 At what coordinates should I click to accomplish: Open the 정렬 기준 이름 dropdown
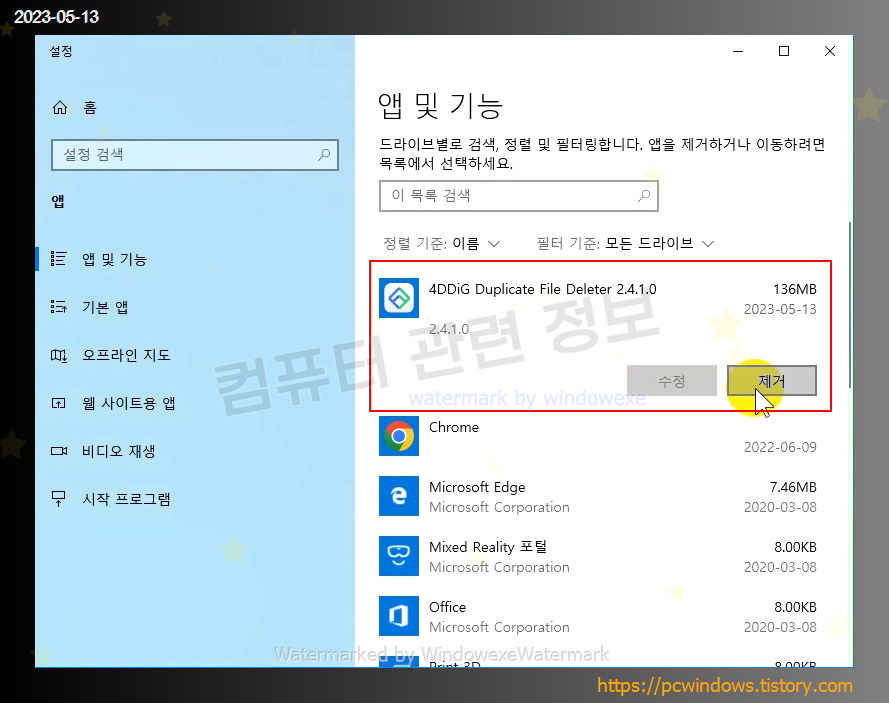pos(442,244)
